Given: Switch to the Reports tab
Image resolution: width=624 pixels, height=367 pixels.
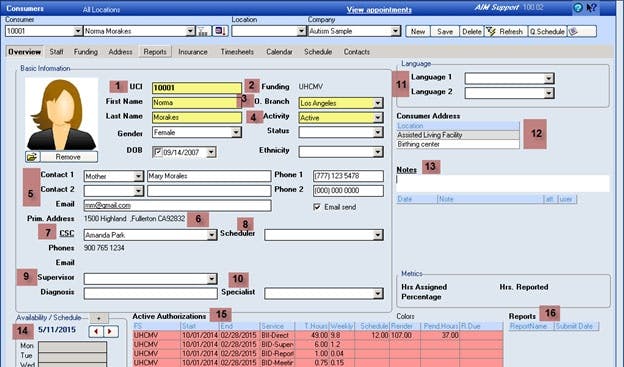Looking at the screenshot, I should pyautogui.click(x=155, y=52).
